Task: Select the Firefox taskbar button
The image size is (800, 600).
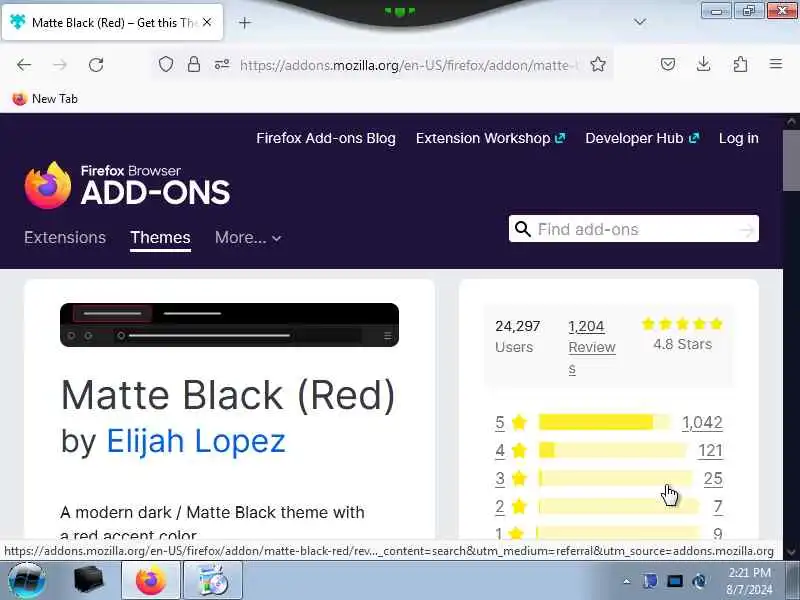Action: (151, 581)
